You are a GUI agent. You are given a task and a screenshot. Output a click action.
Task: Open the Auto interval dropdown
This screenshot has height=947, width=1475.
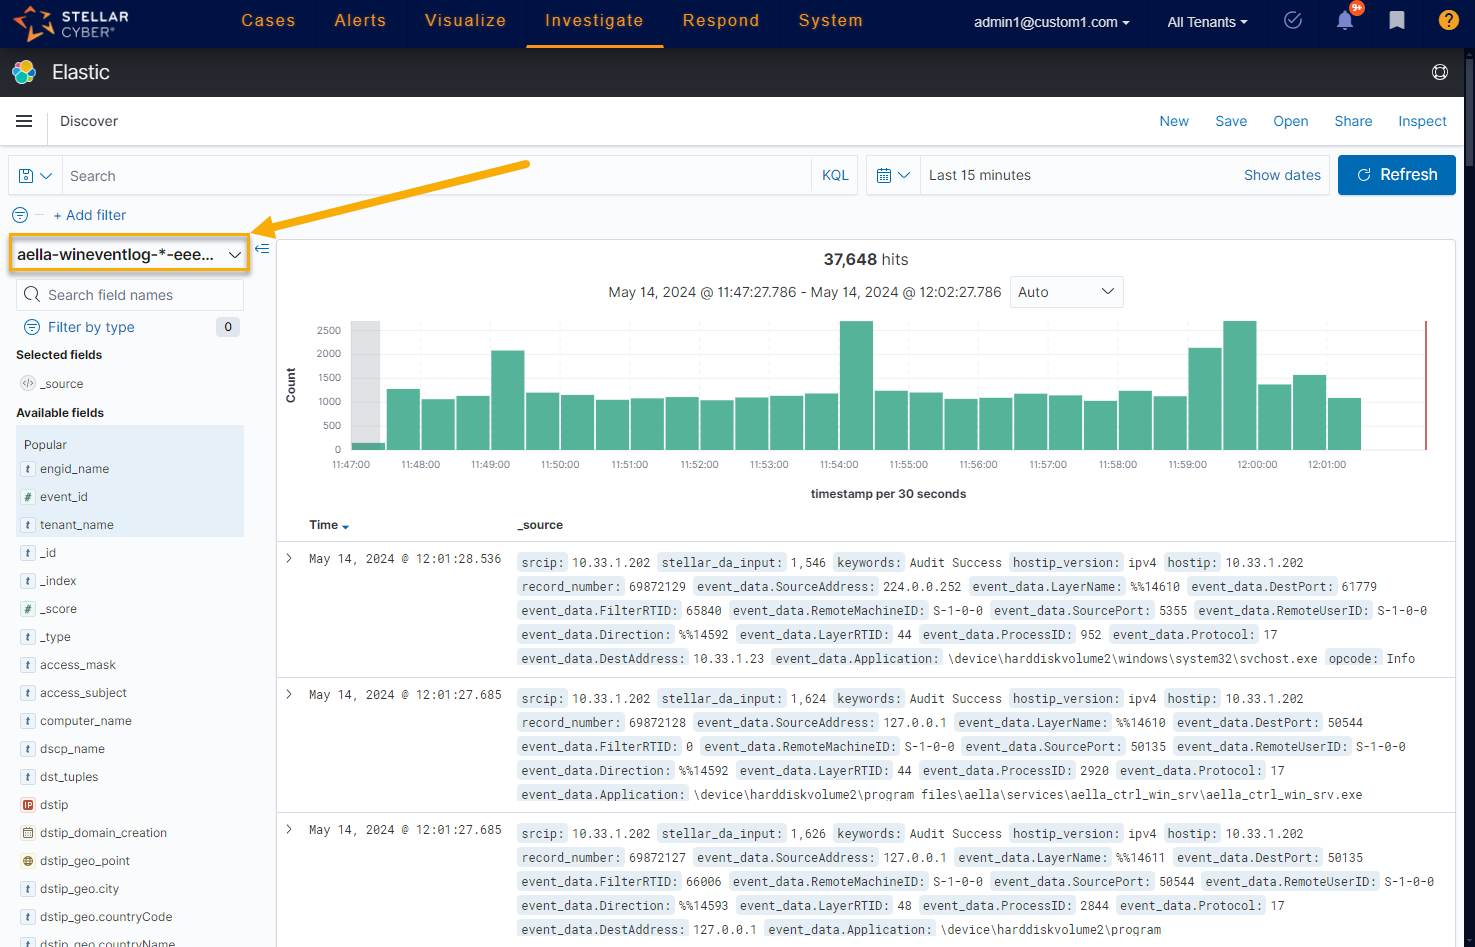click(x=1066, y=292)
